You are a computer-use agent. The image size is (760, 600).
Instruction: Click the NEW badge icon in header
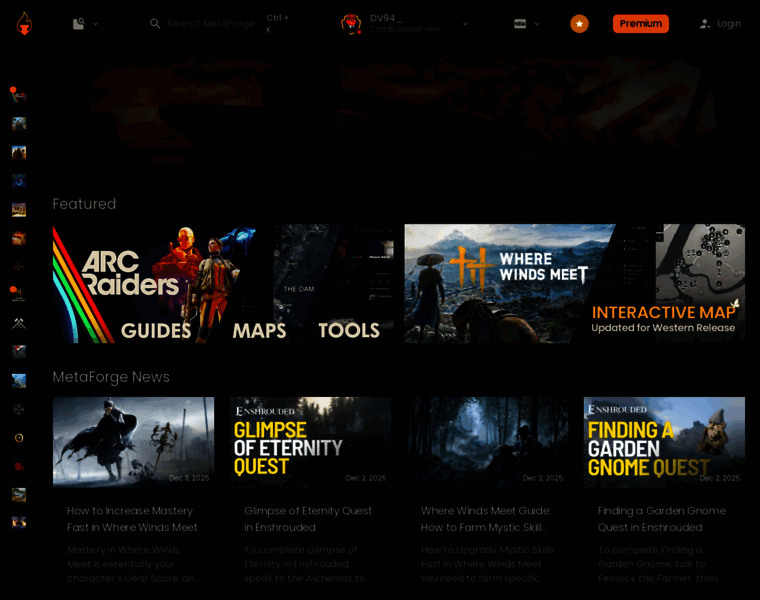pos(520,23)
